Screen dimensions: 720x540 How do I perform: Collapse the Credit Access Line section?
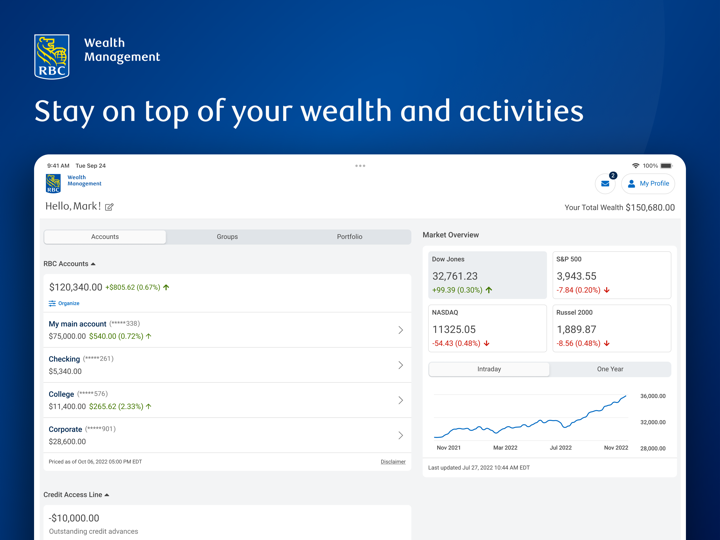[x=107, y=495]
